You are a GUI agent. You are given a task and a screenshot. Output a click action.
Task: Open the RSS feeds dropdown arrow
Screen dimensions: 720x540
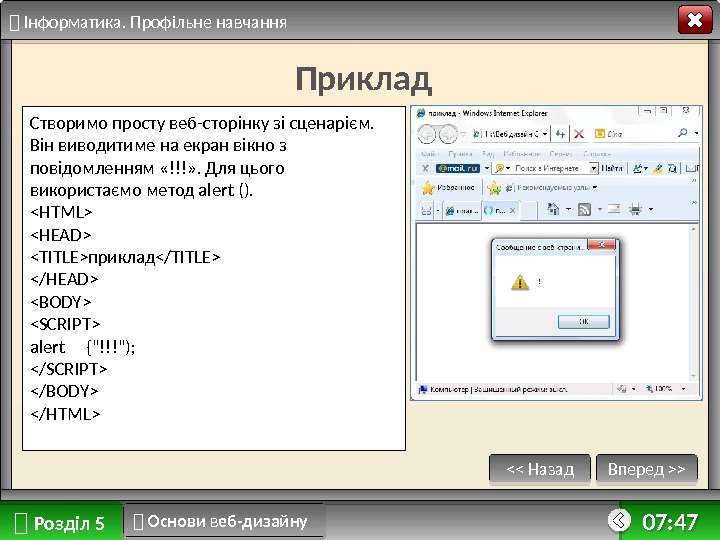pyautogui.click(x=599, y=209)
